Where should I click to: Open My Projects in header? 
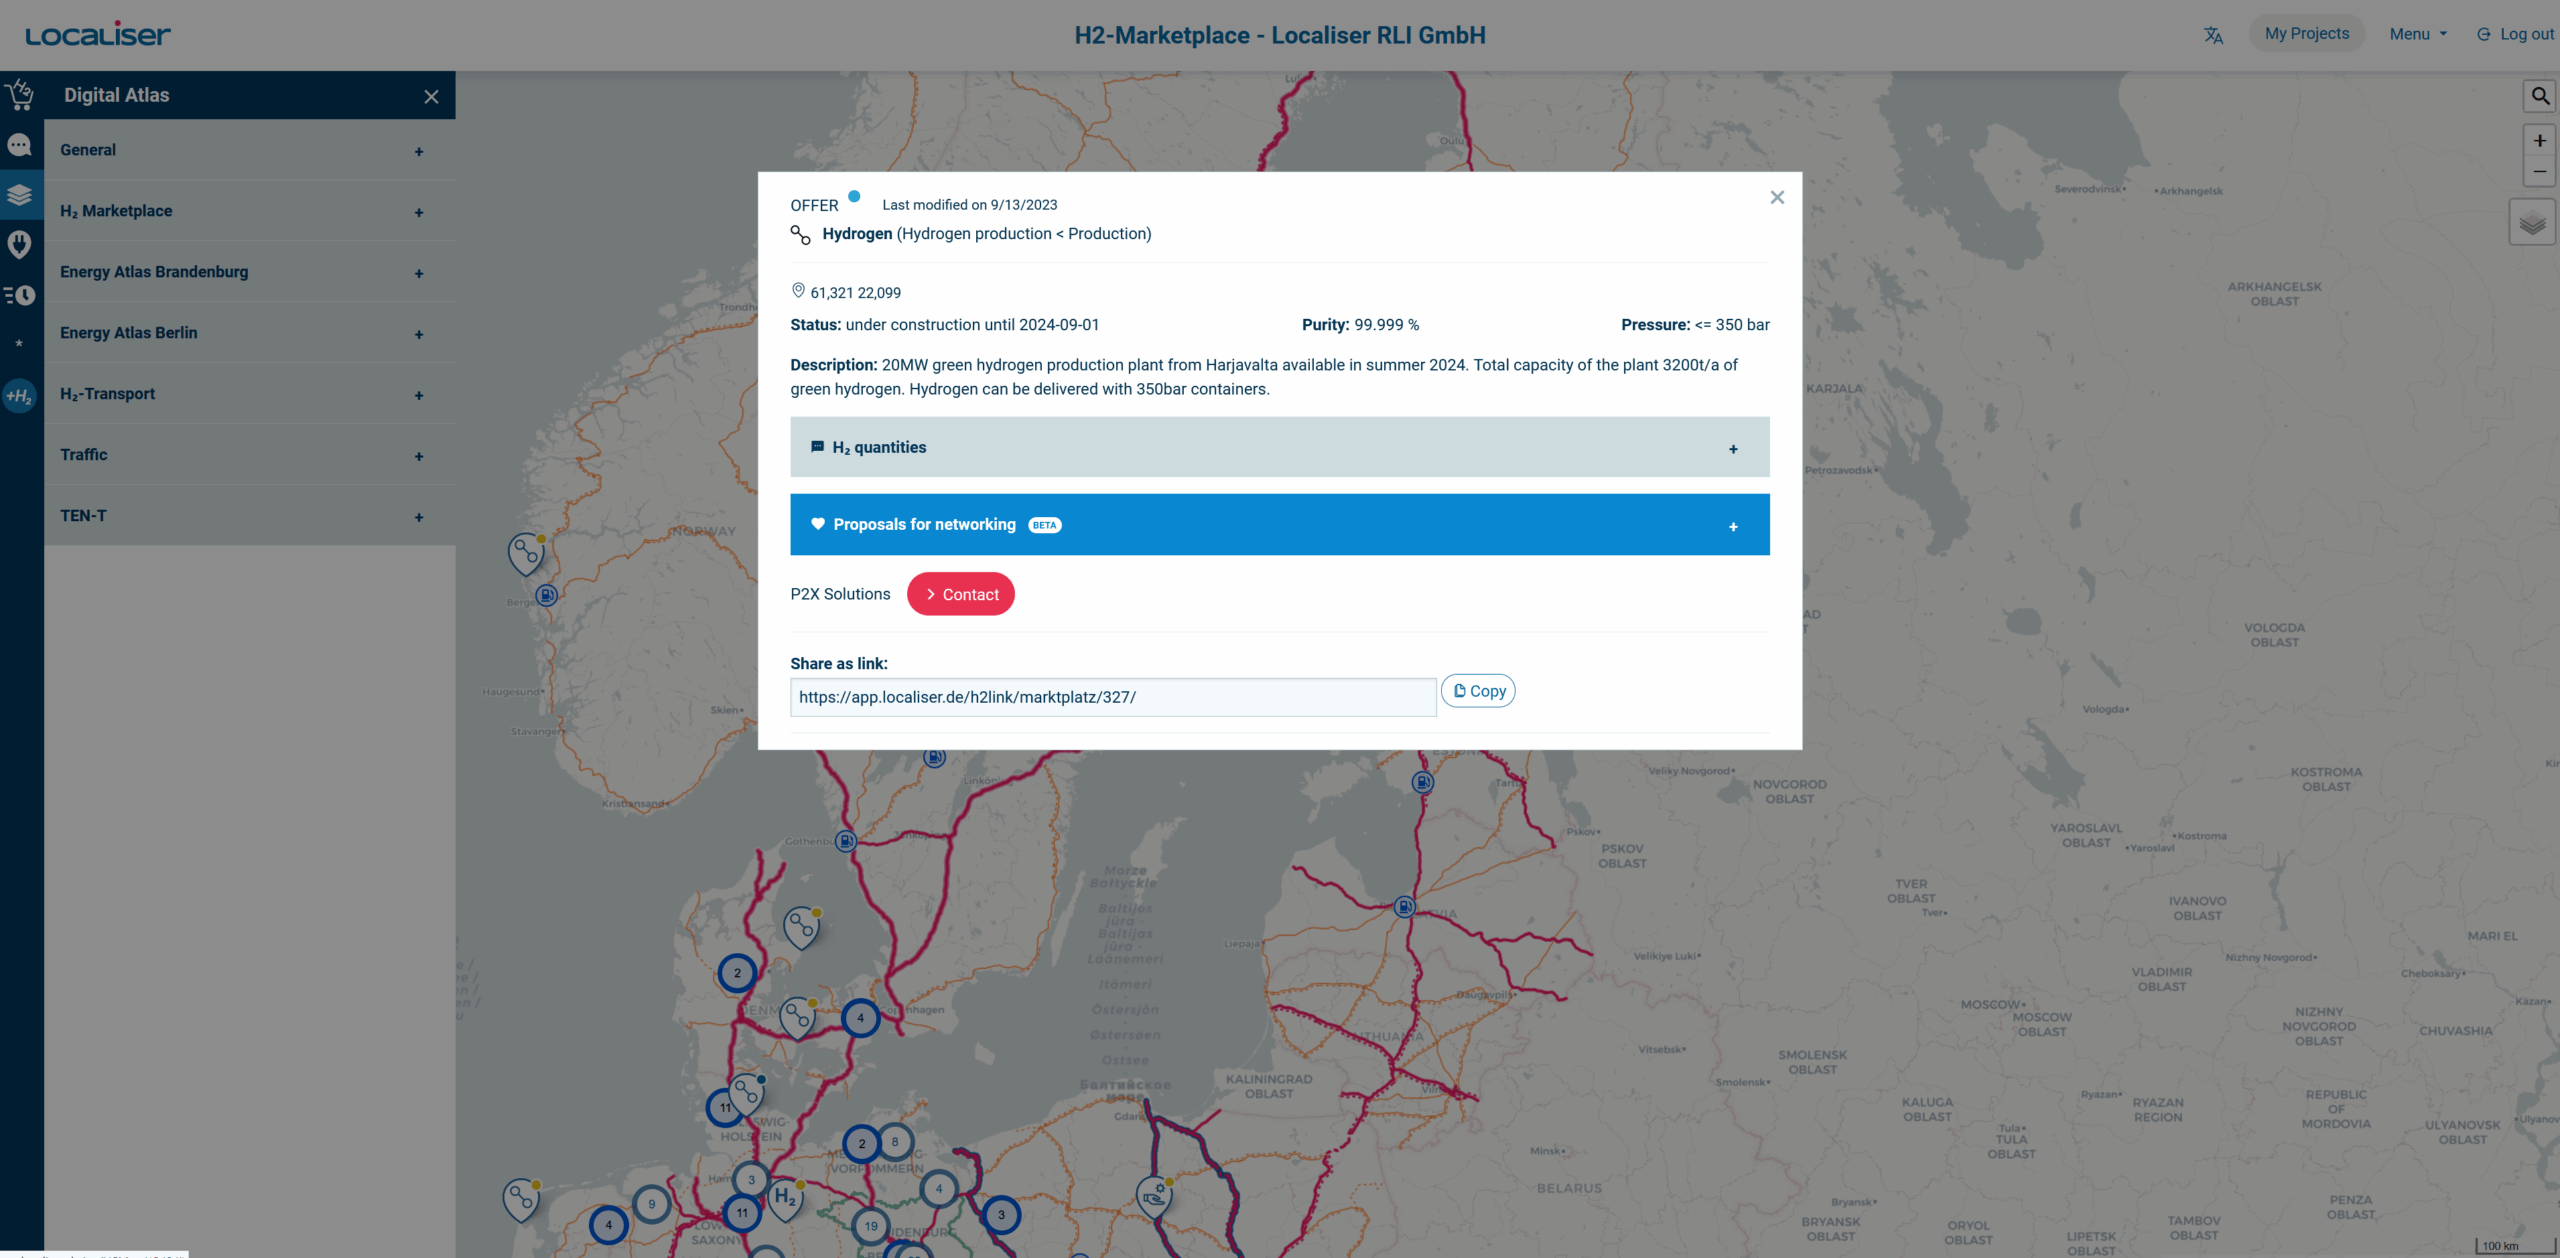(x=2306, y=34)
